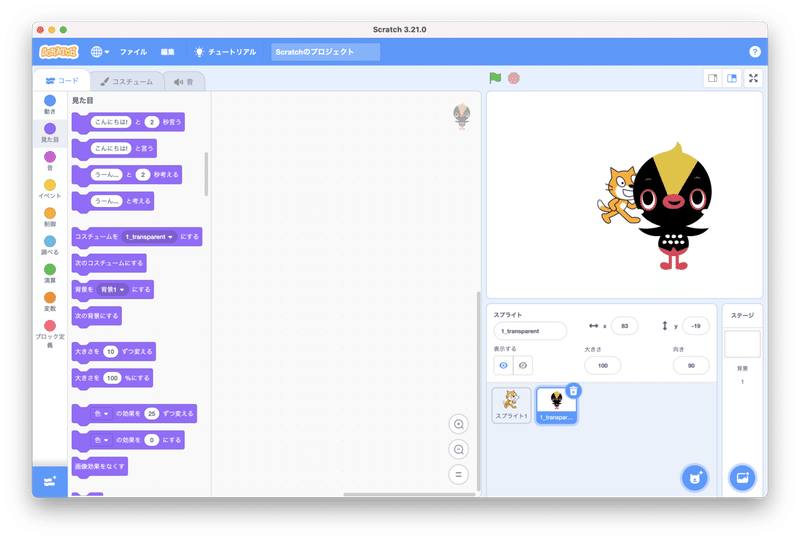Click the sprite name field 1_transparent

coord(530,331)
